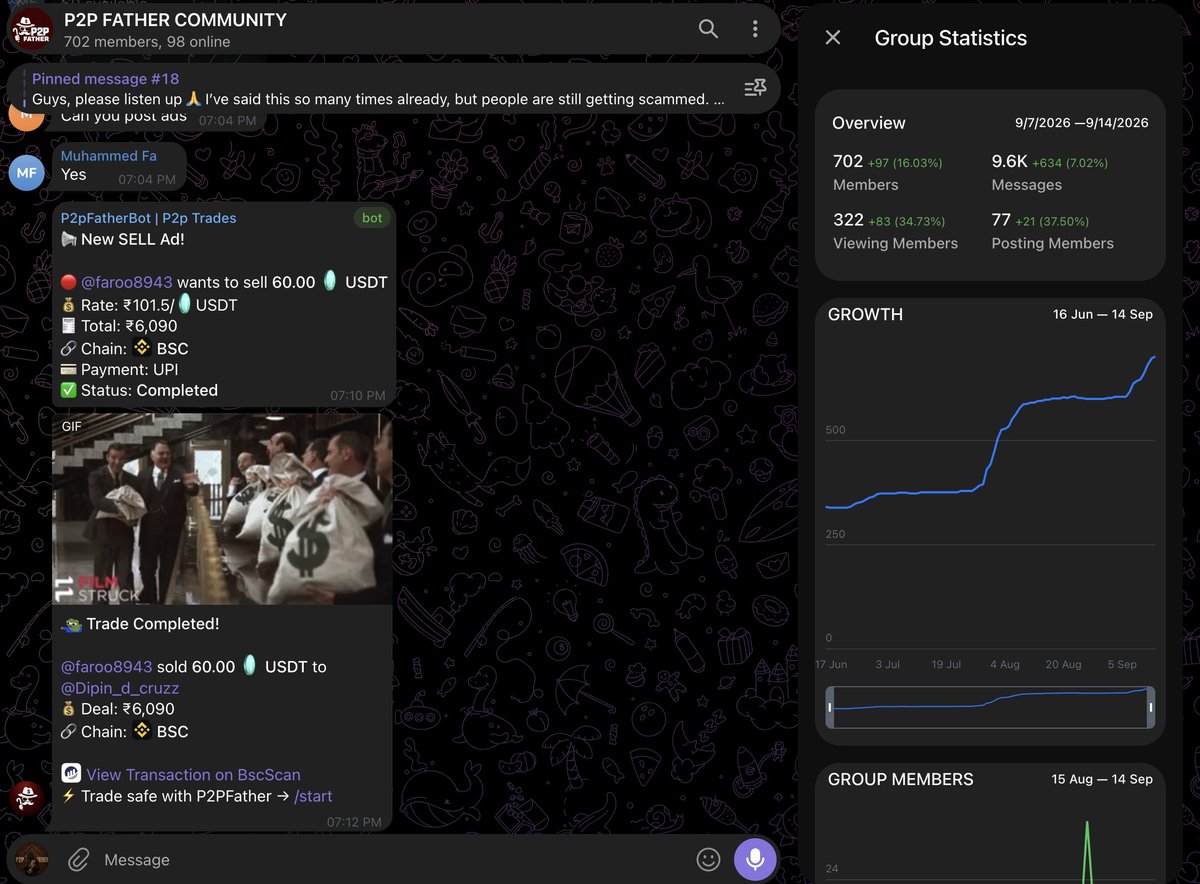Click the +634 (7.02%) messages change
The height and width of the screenshot is (884, 1200).
click(1068, 162)
